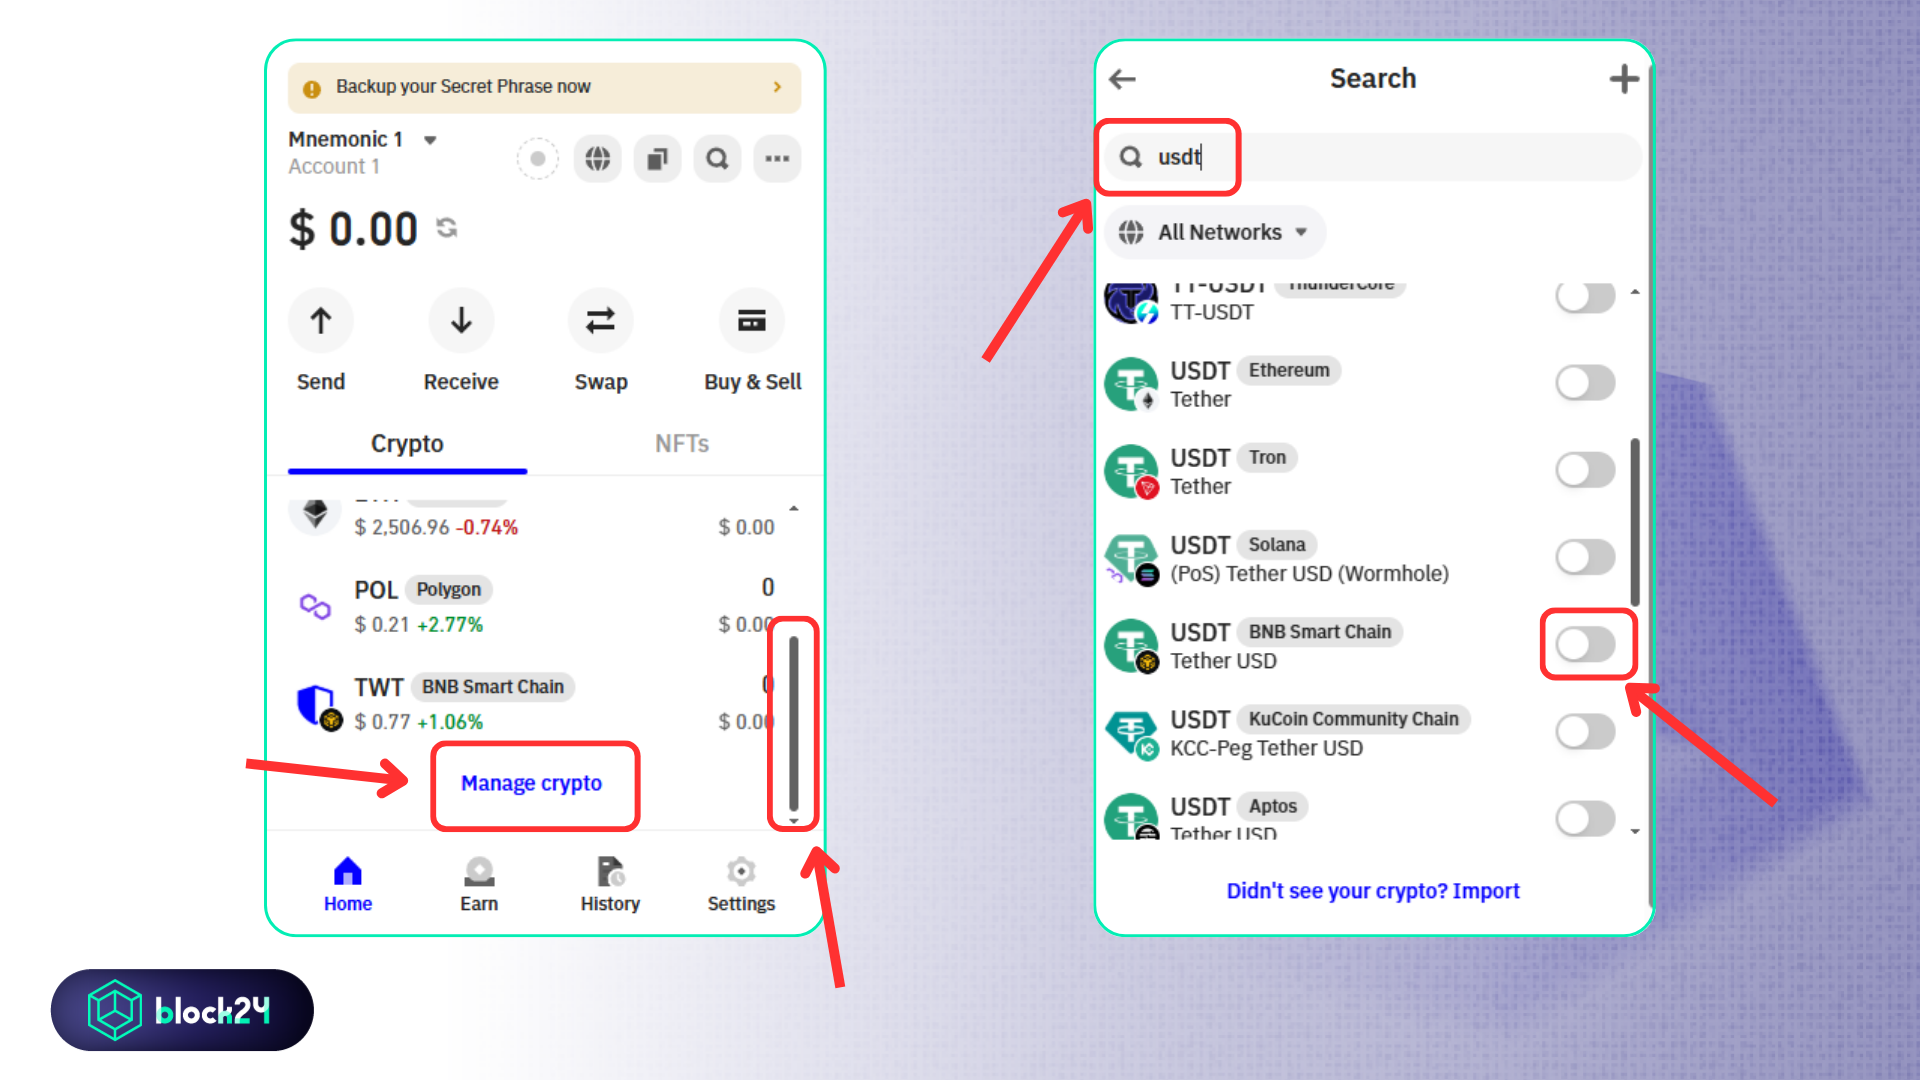Viewport: 1920px width, 1080px height.
Task: Click the search results scrollbar thumb
Action: click(1635, 521)
